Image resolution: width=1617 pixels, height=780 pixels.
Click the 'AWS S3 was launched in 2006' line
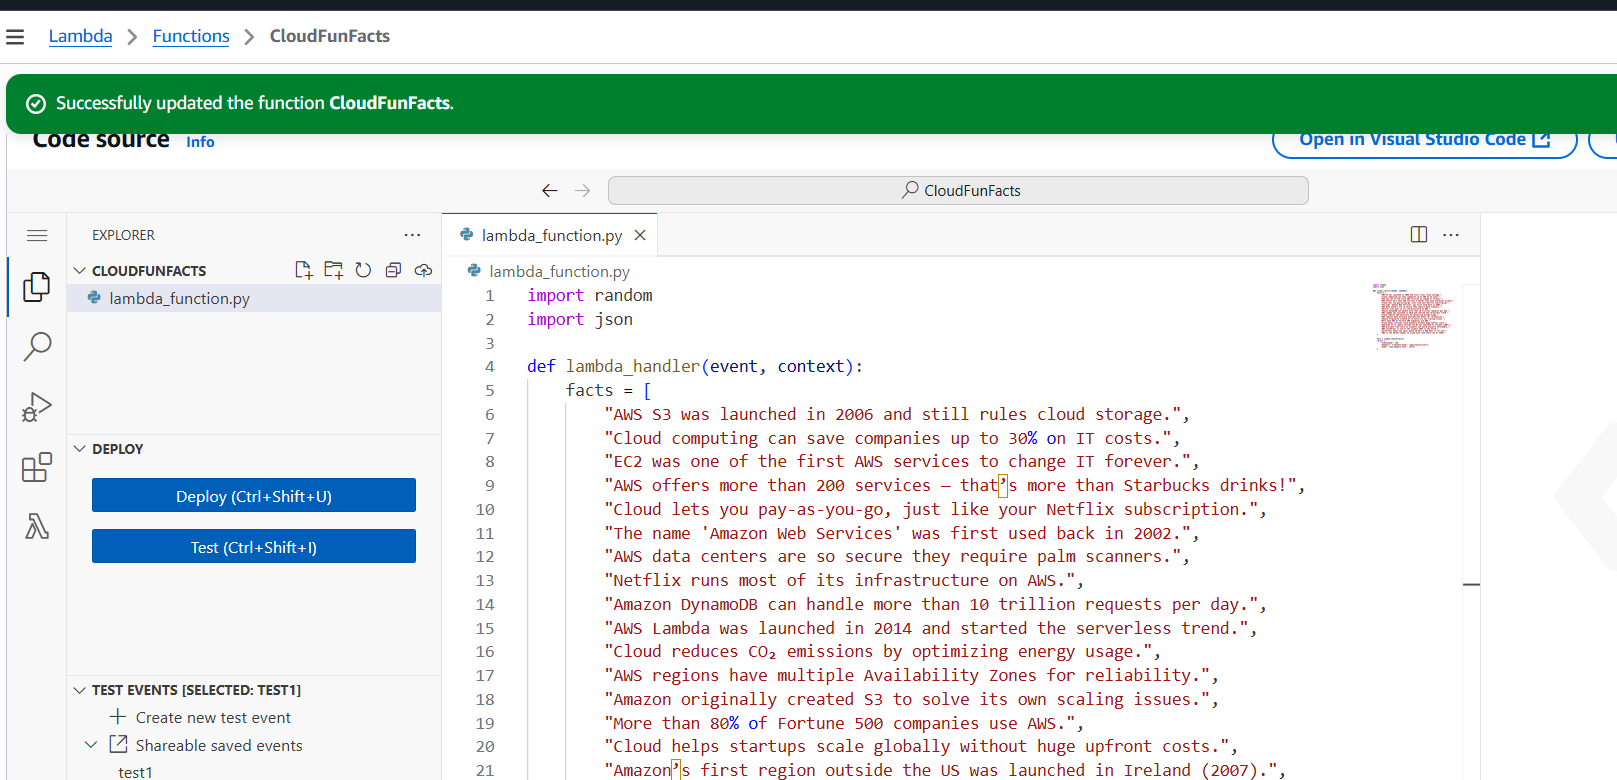click(897, 414)
